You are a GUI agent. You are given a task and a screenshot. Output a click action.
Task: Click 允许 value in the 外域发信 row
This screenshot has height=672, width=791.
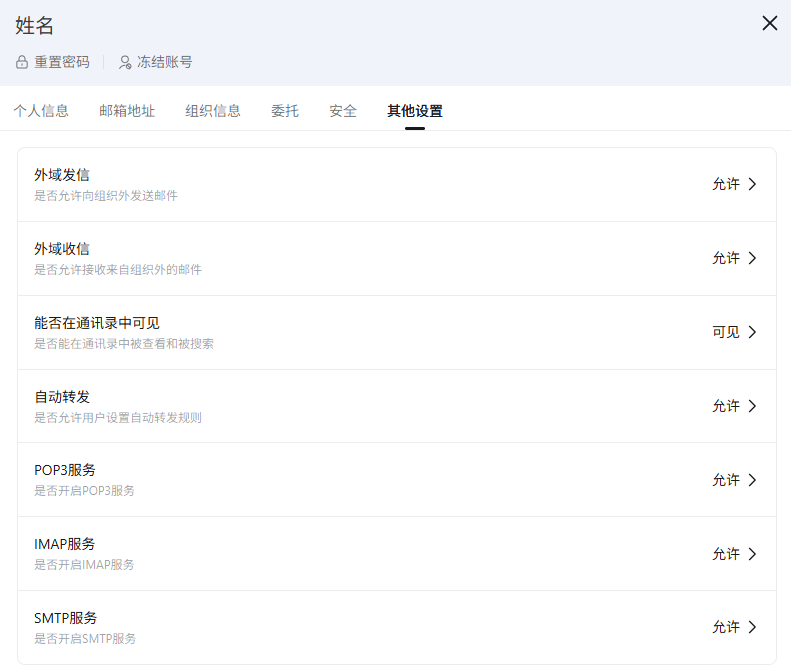(x=725, y=184)
